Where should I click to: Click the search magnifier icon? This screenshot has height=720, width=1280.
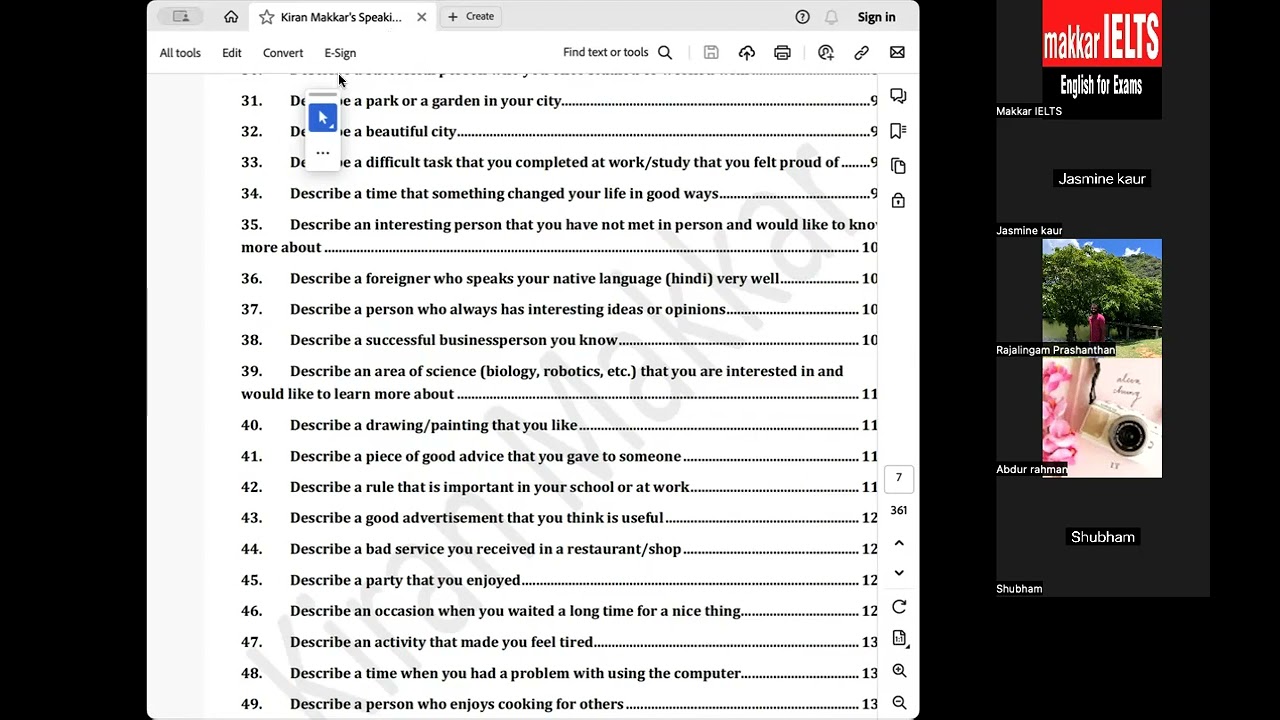click(x=665, y=53)
